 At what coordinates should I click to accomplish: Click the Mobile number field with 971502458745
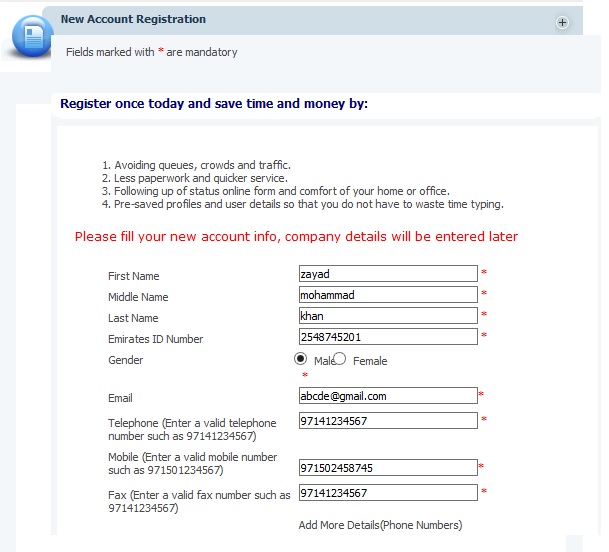[x=388, y=467]
